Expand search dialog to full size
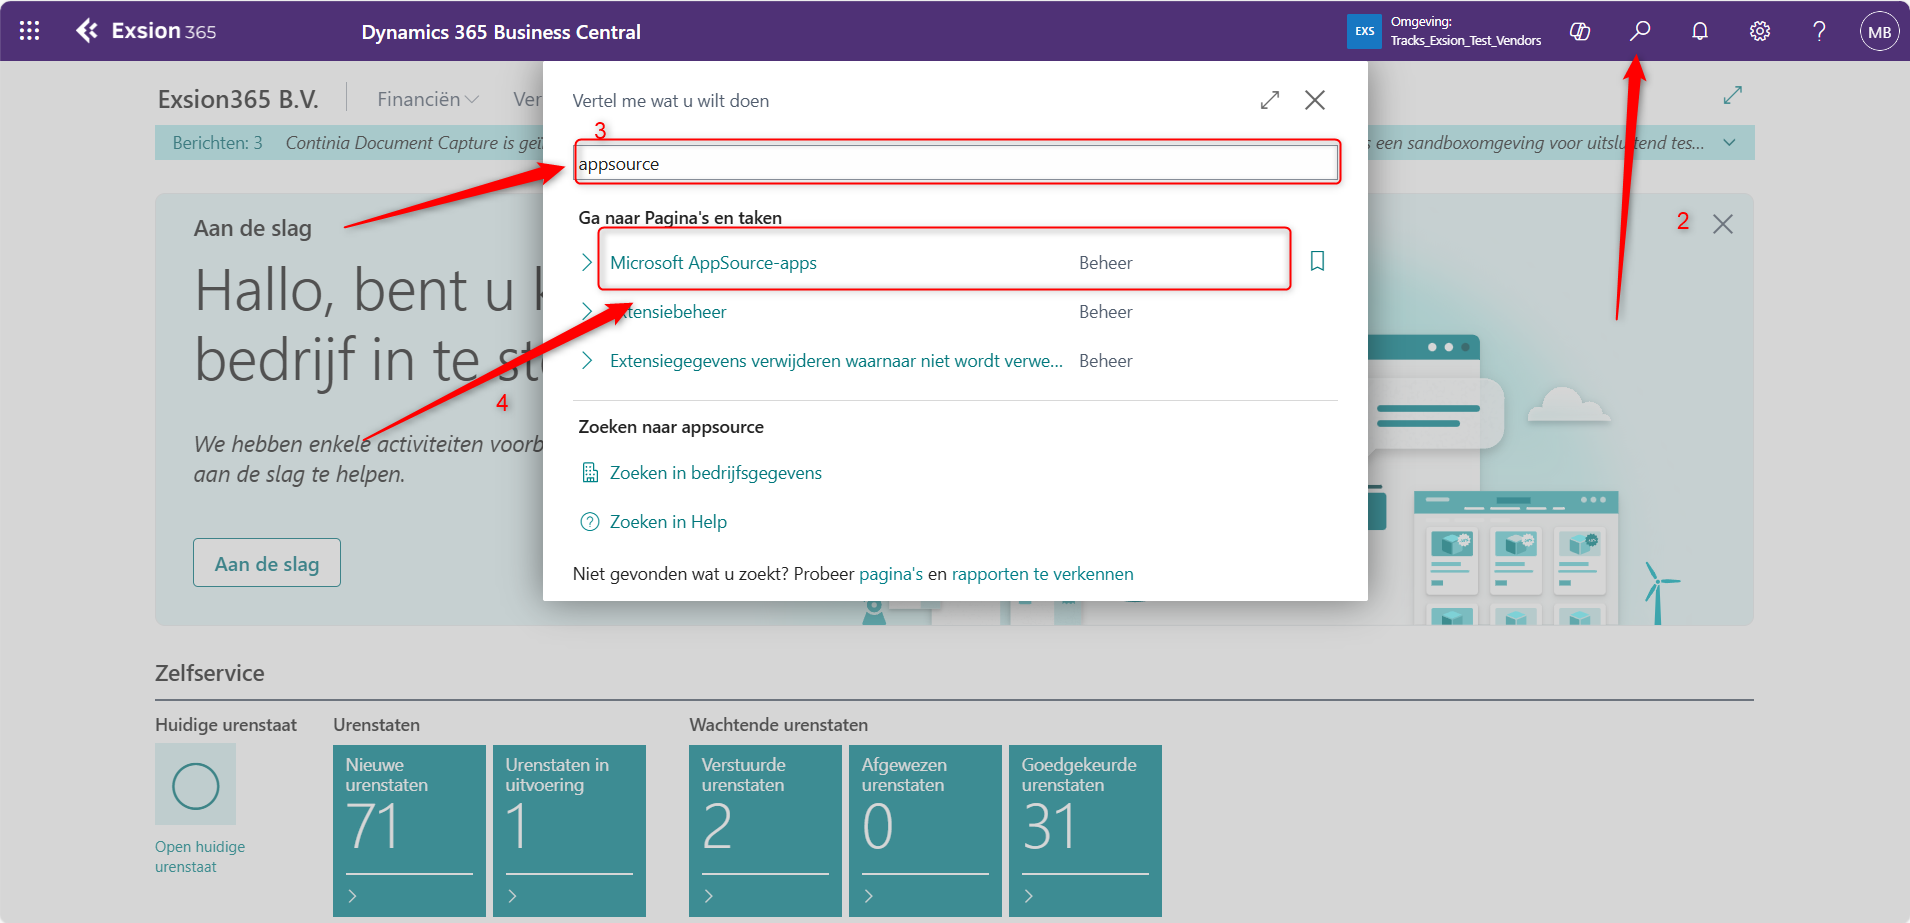The width and height of the screenshot is (1910, 923). [1270, 100]
